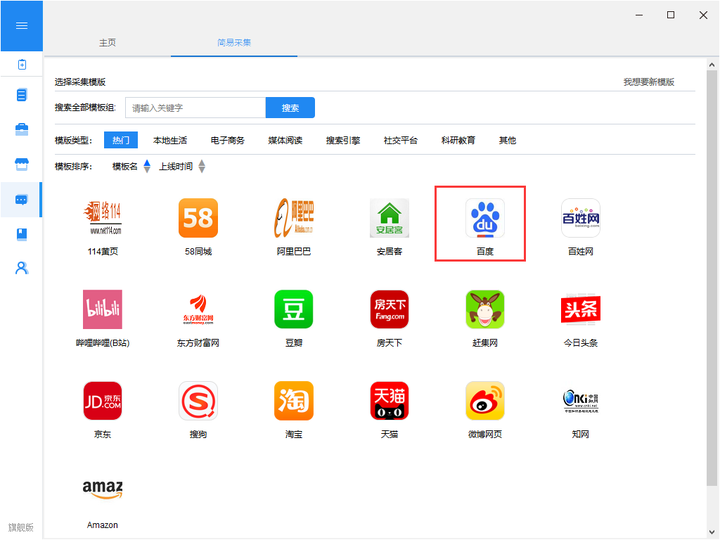Pick the 东方财富网 template
This screenshot has height=540, width=720.
click(198, 319)
